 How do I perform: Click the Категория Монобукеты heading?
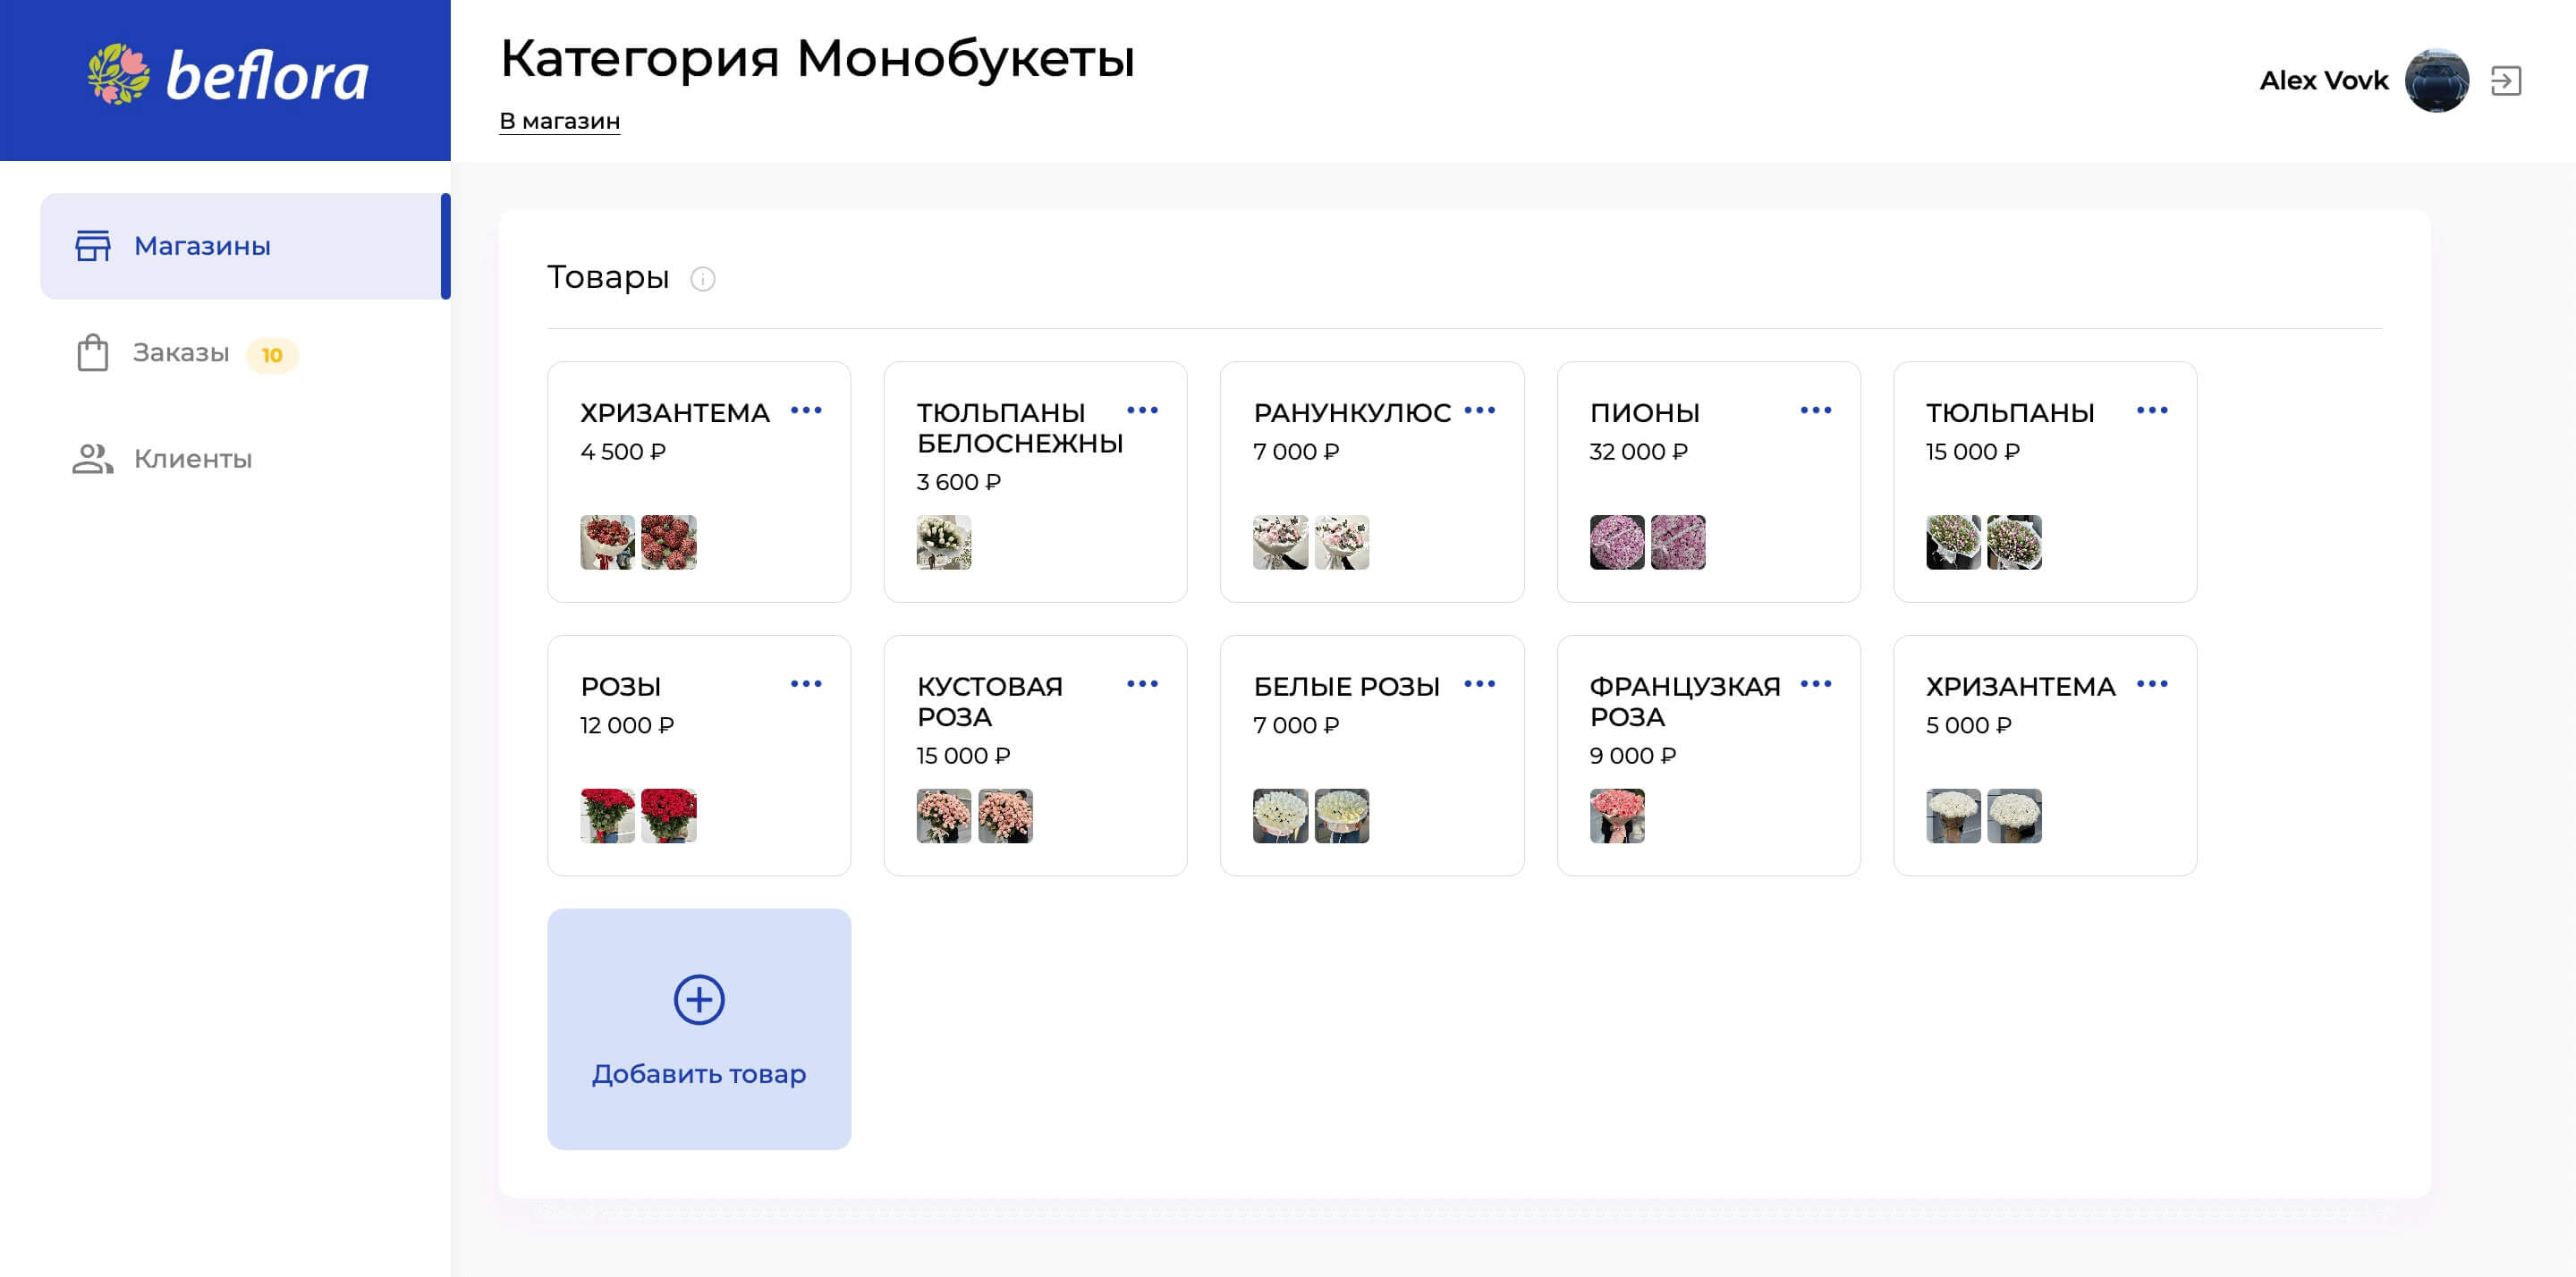click(x=817, y=58)
